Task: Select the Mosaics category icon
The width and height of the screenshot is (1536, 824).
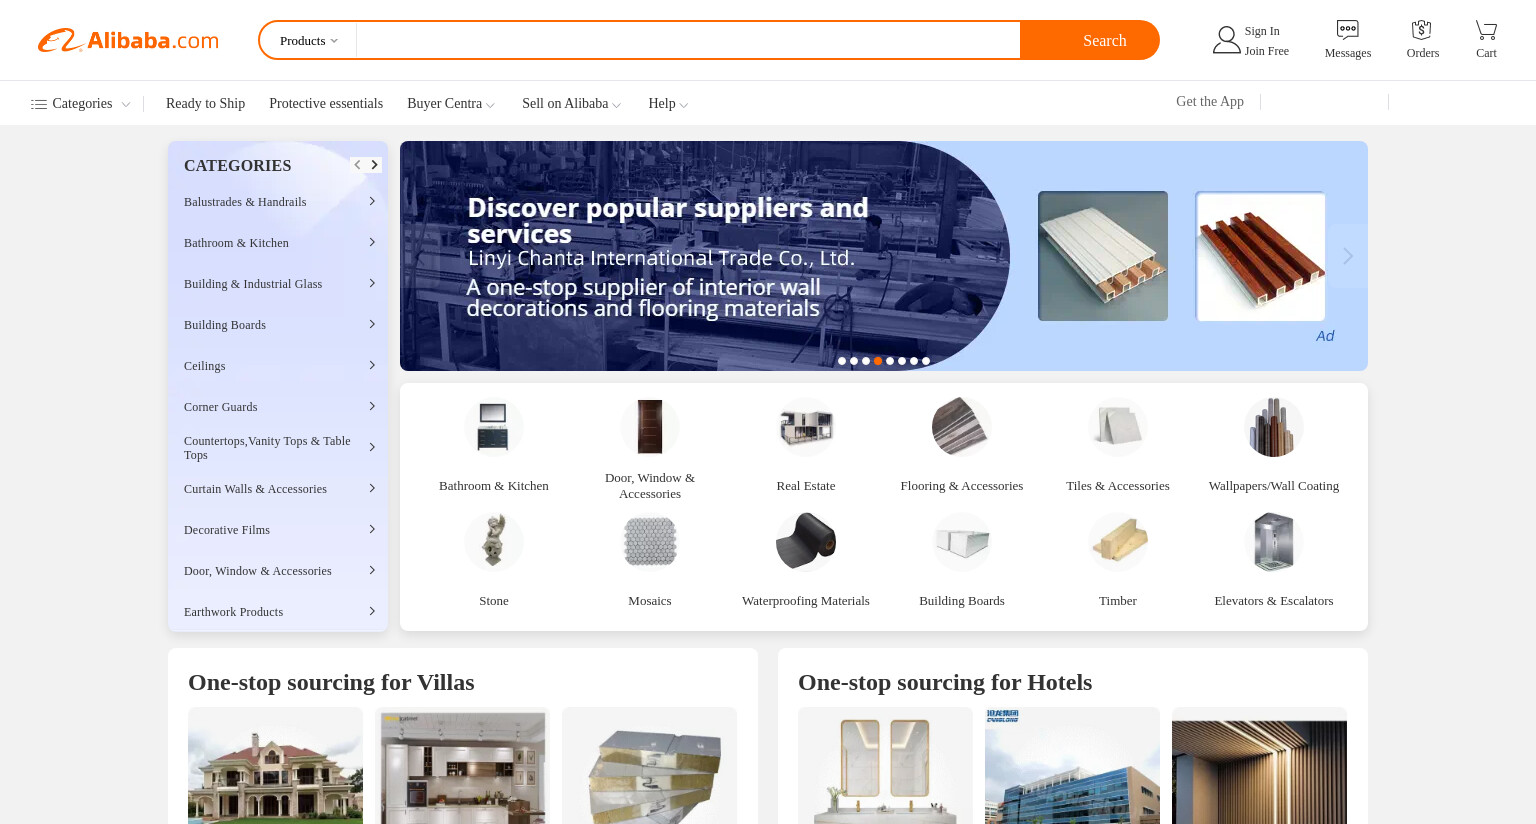Action: pyautogui.click(x=650, y=541)
